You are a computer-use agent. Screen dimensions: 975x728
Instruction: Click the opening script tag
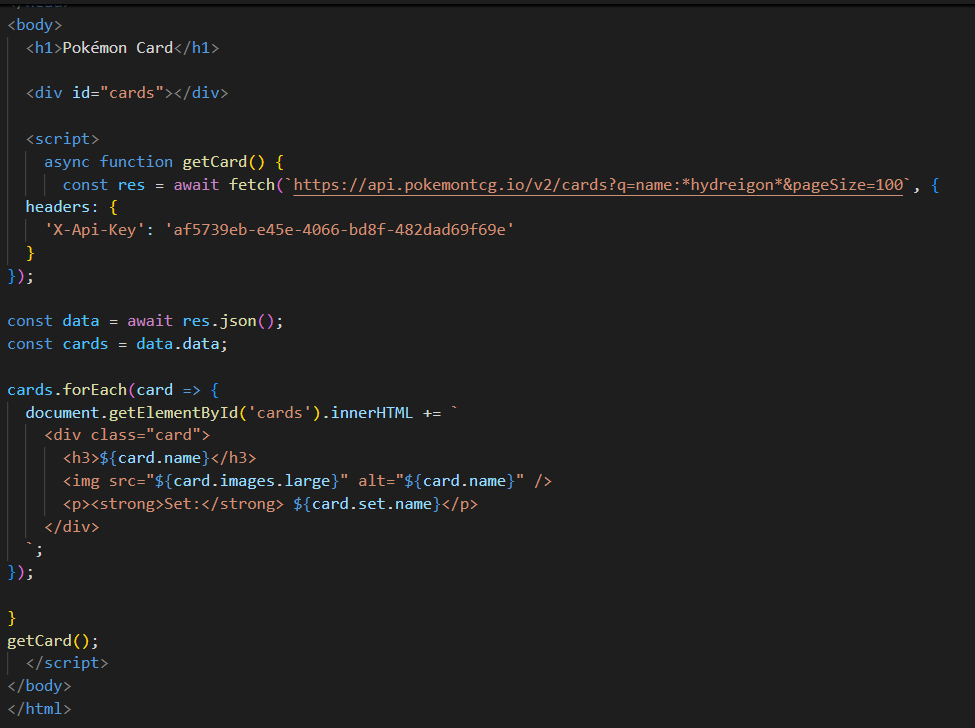coord(62,139)
